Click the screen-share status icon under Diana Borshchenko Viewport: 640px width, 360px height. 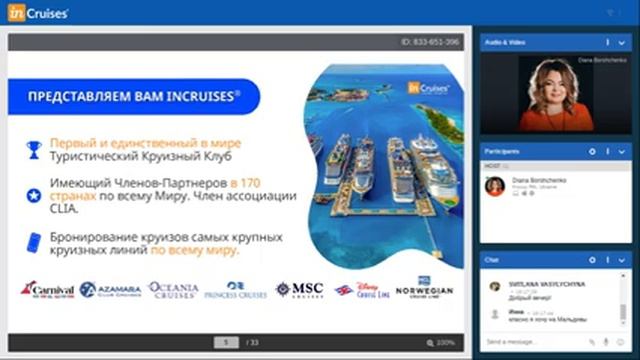(516, 193)
